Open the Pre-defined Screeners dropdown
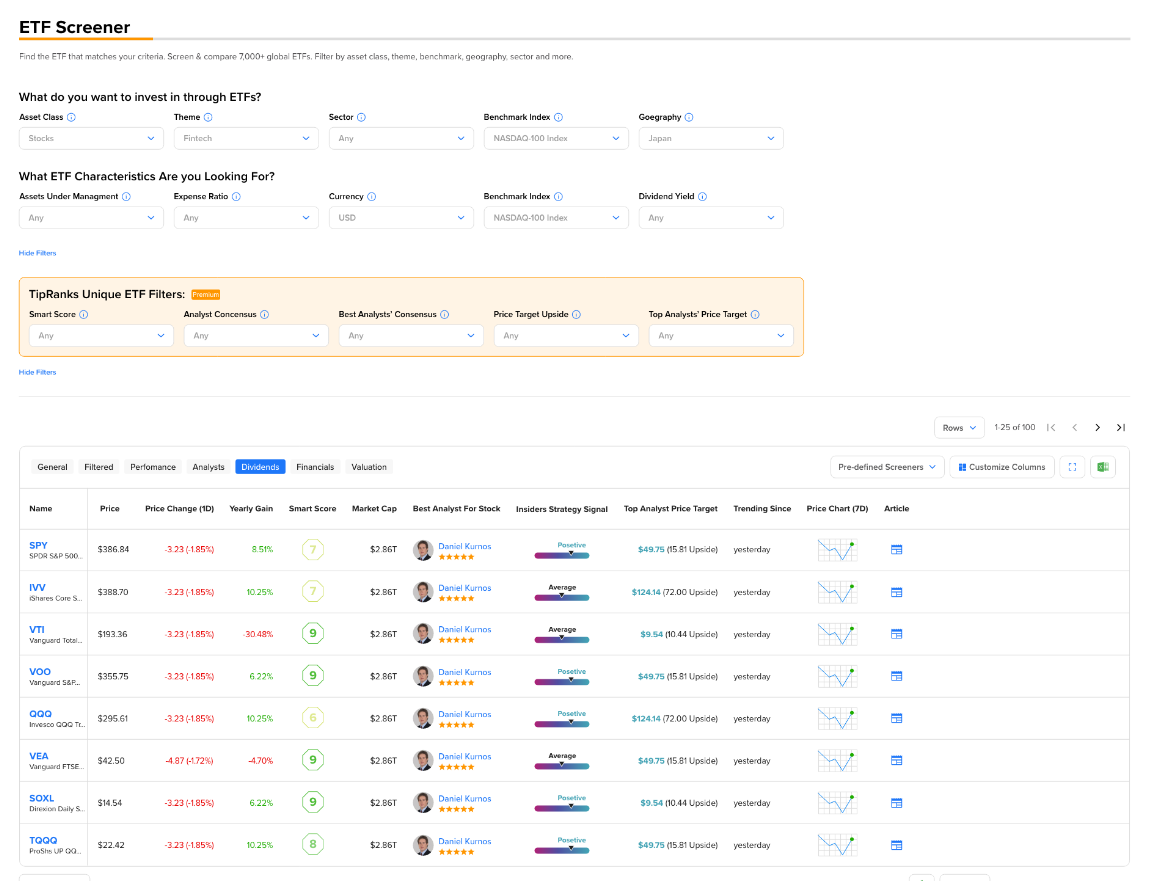1149x881 pixels. (x=887, y=467)
